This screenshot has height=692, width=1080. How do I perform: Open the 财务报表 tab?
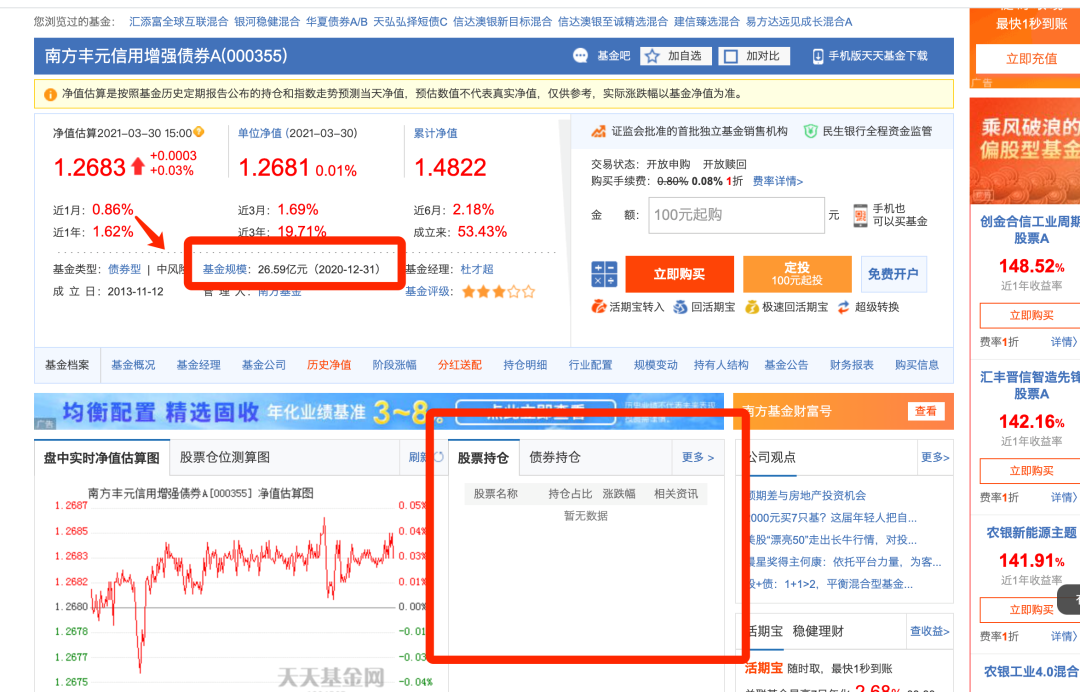pos(851,365)
